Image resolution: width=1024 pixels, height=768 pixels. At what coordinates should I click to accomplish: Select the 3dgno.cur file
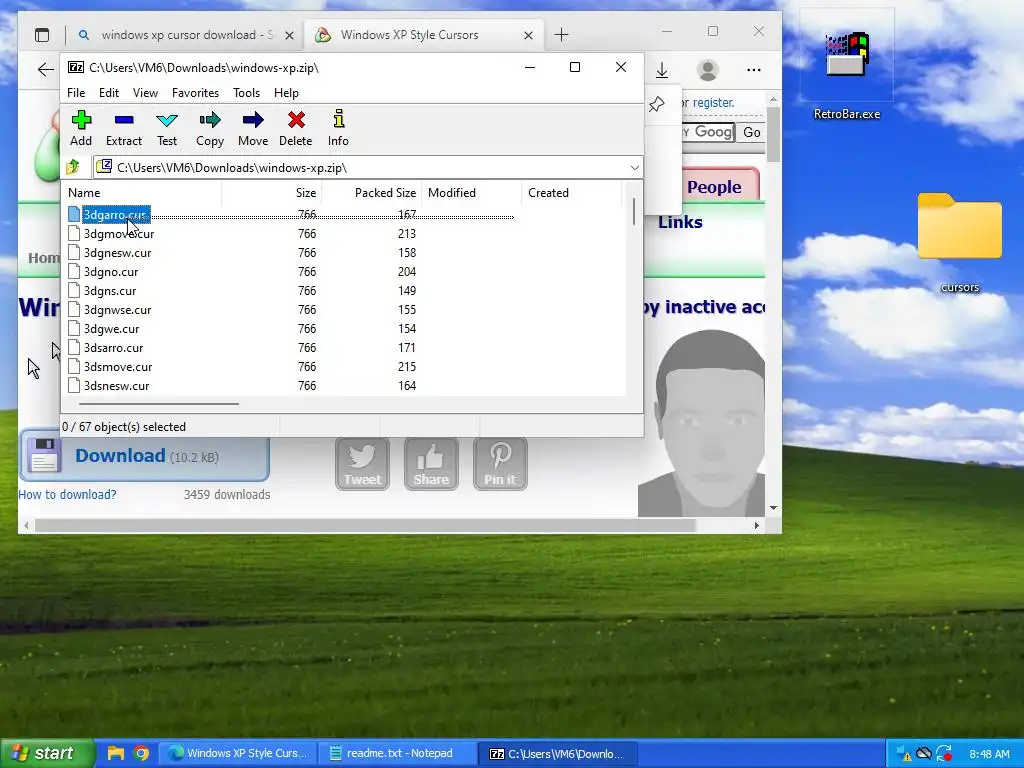pos(110,271)
